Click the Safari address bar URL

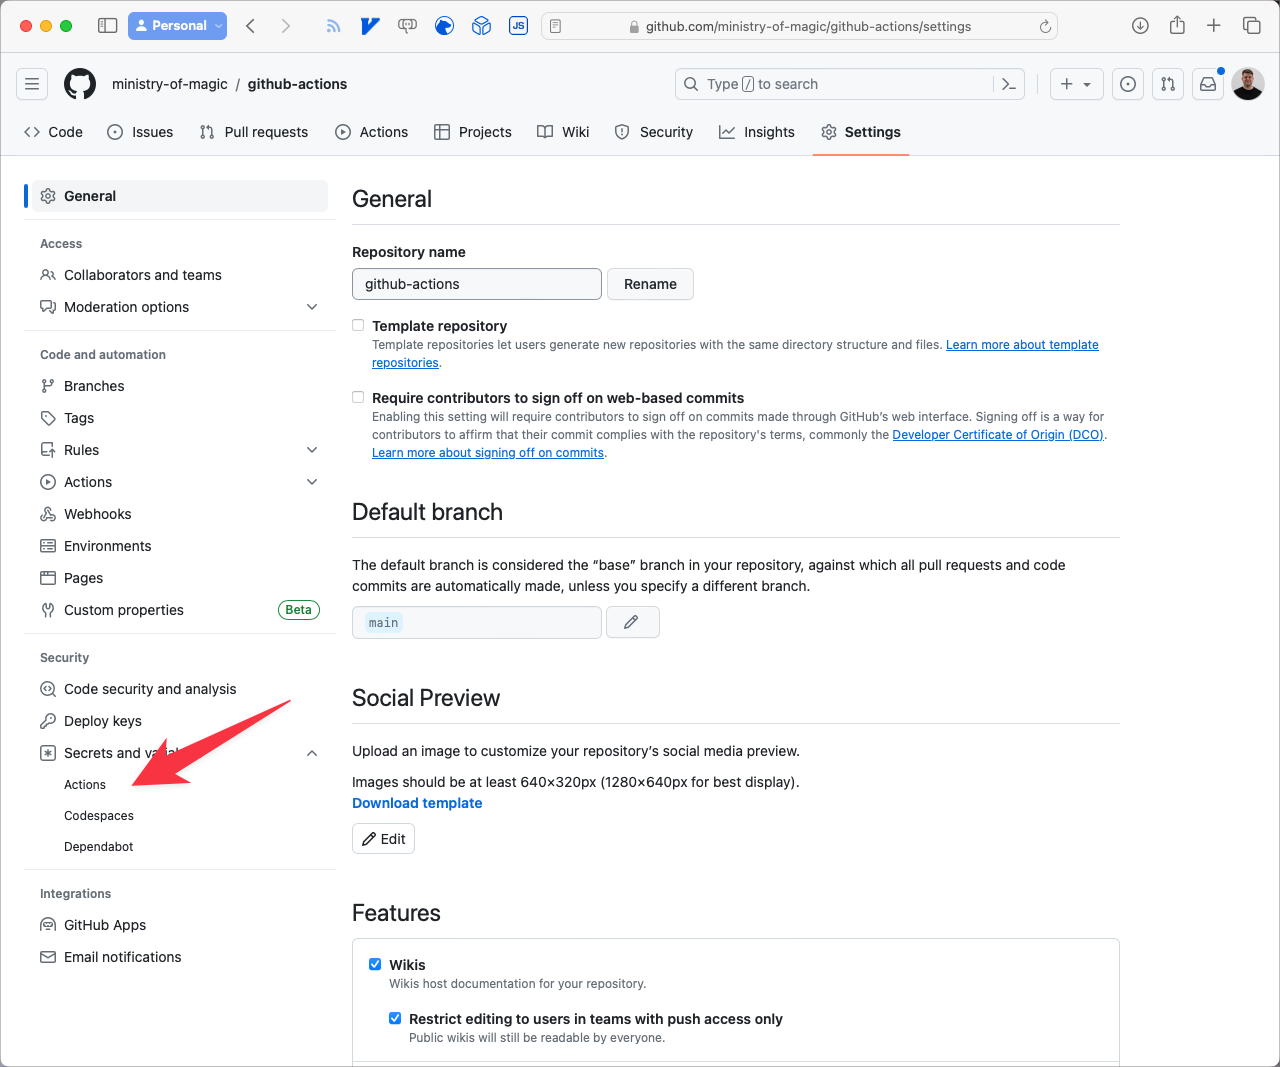tap(808, 27)
